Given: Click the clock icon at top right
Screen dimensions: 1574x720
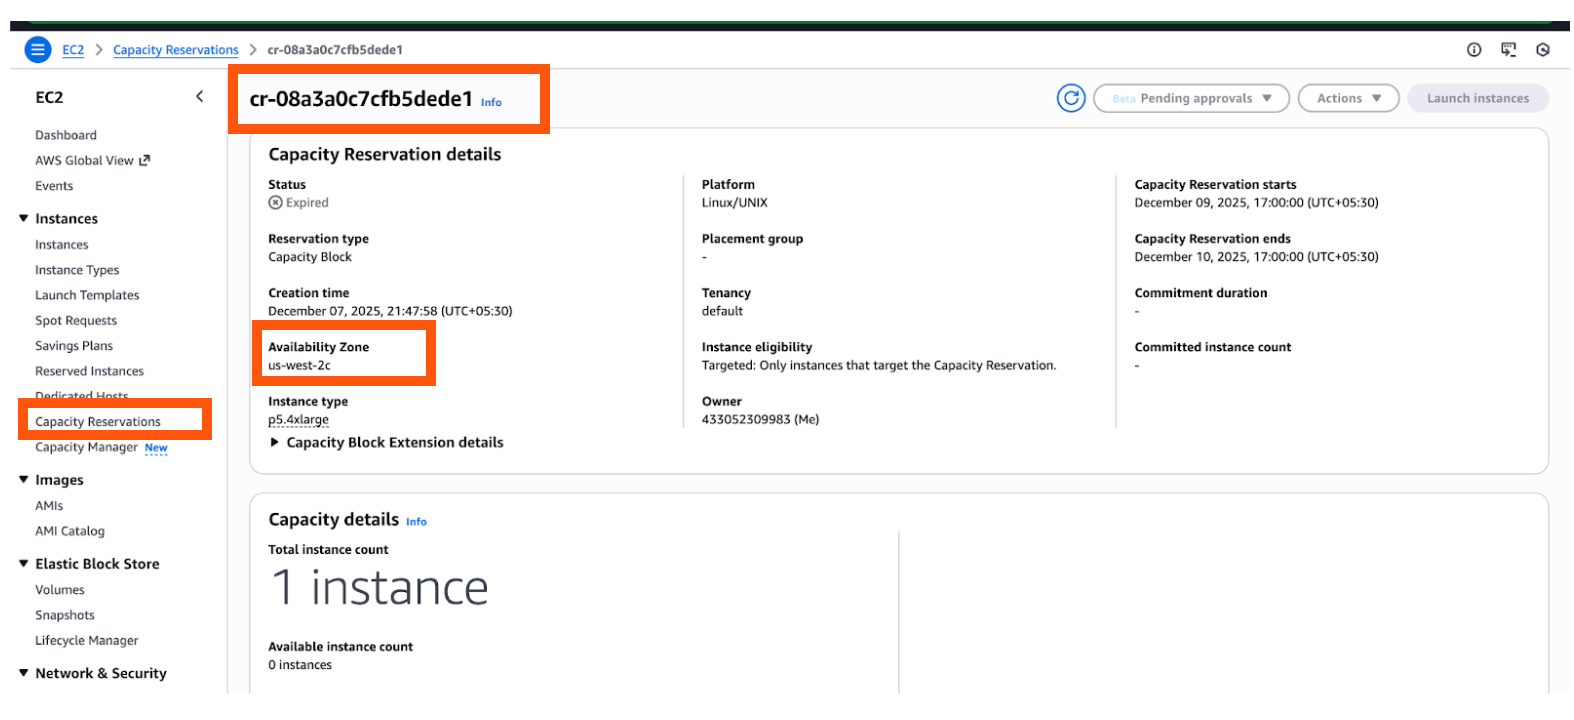Looking at the screenshot, I should tap(1543, 50).
